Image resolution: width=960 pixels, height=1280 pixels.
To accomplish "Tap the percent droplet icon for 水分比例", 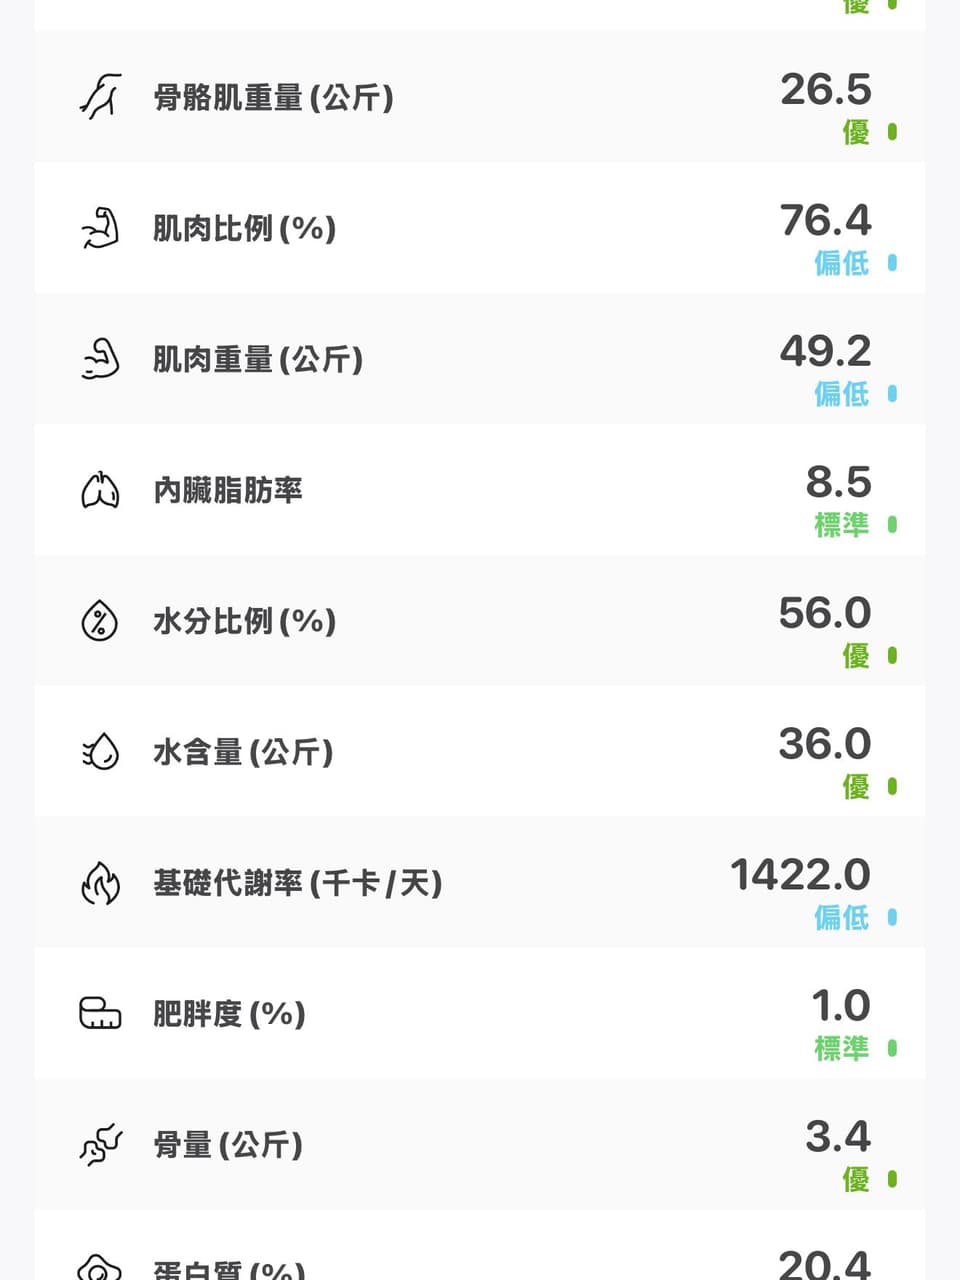I will [100, 621].
